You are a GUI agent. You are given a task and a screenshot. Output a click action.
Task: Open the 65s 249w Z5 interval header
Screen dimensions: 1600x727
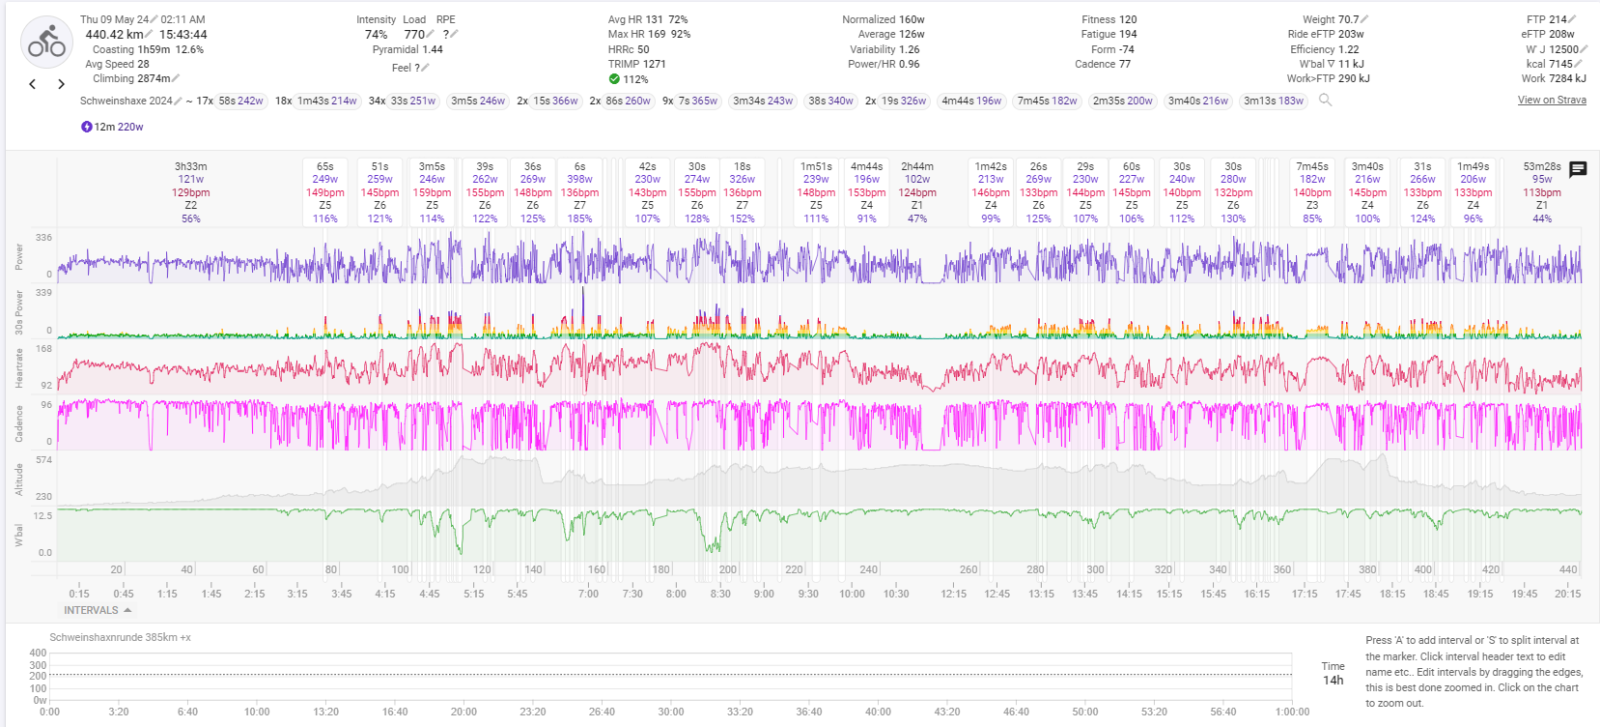[x=325, y=192]
